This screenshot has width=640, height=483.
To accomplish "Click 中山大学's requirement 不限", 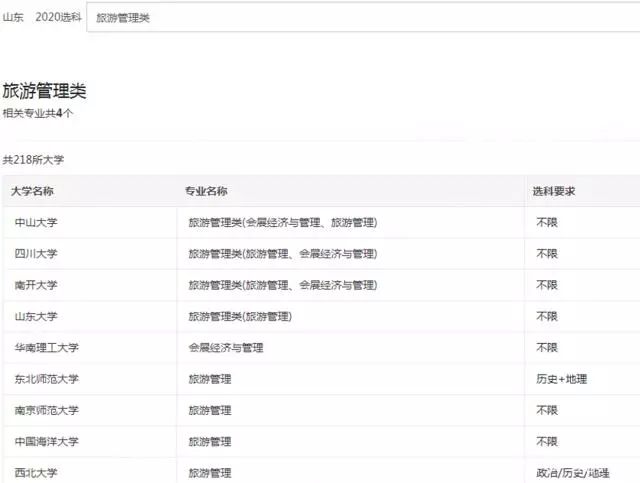I will coord(547,223).
